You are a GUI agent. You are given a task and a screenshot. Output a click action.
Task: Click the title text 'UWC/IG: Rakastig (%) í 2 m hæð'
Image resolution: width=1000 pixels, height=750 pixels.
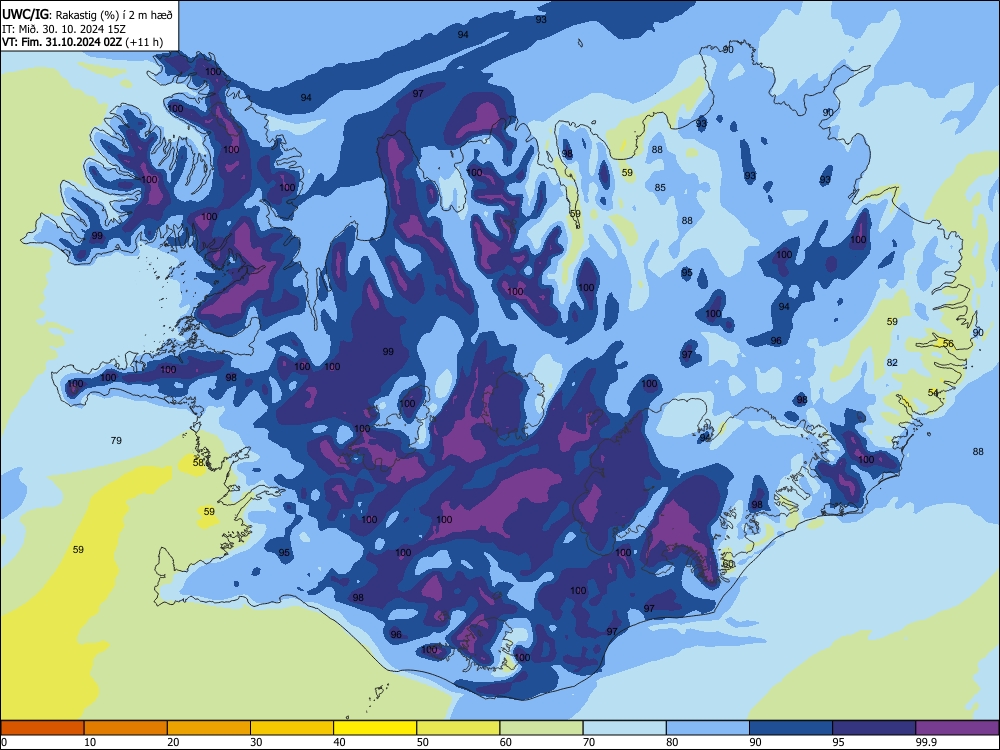[x=87, y=14]
